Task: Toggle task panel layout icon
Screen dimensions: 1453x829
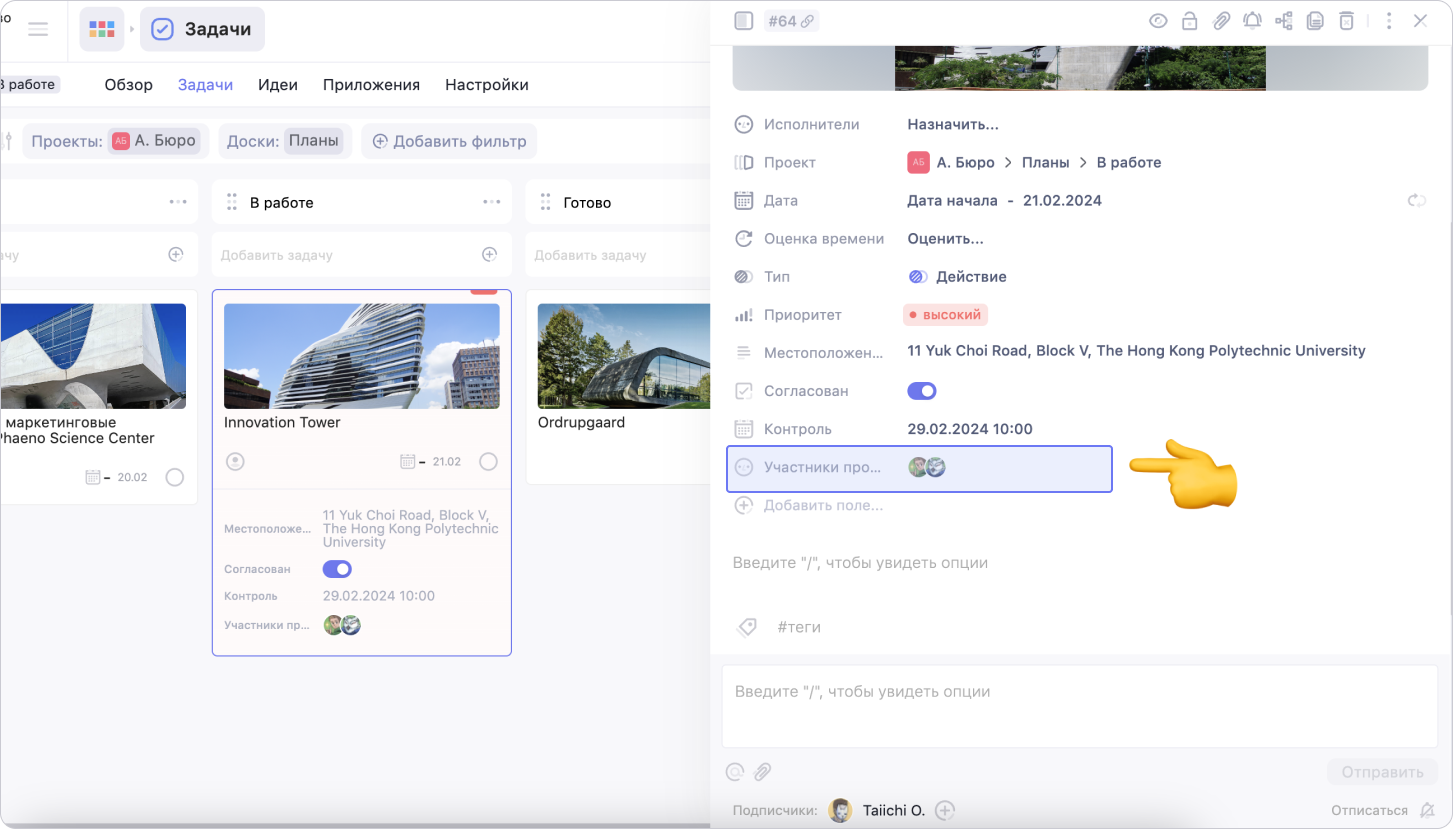Action: pos(743,20)
